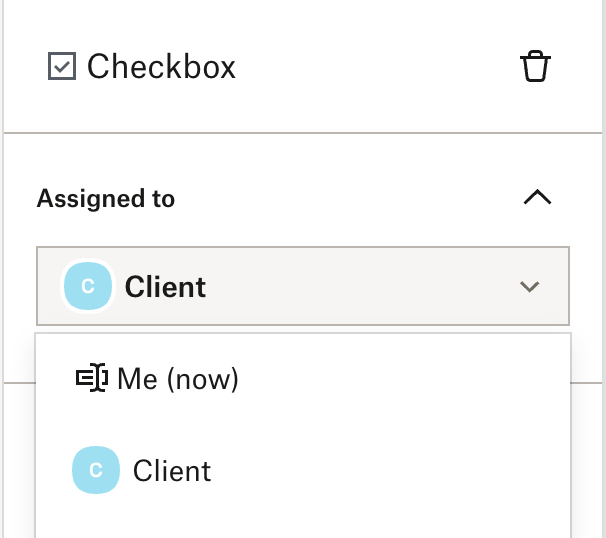Click the Assigned to section heading
The width and height of the screenshot is (606, 538).
pos(106,199)
